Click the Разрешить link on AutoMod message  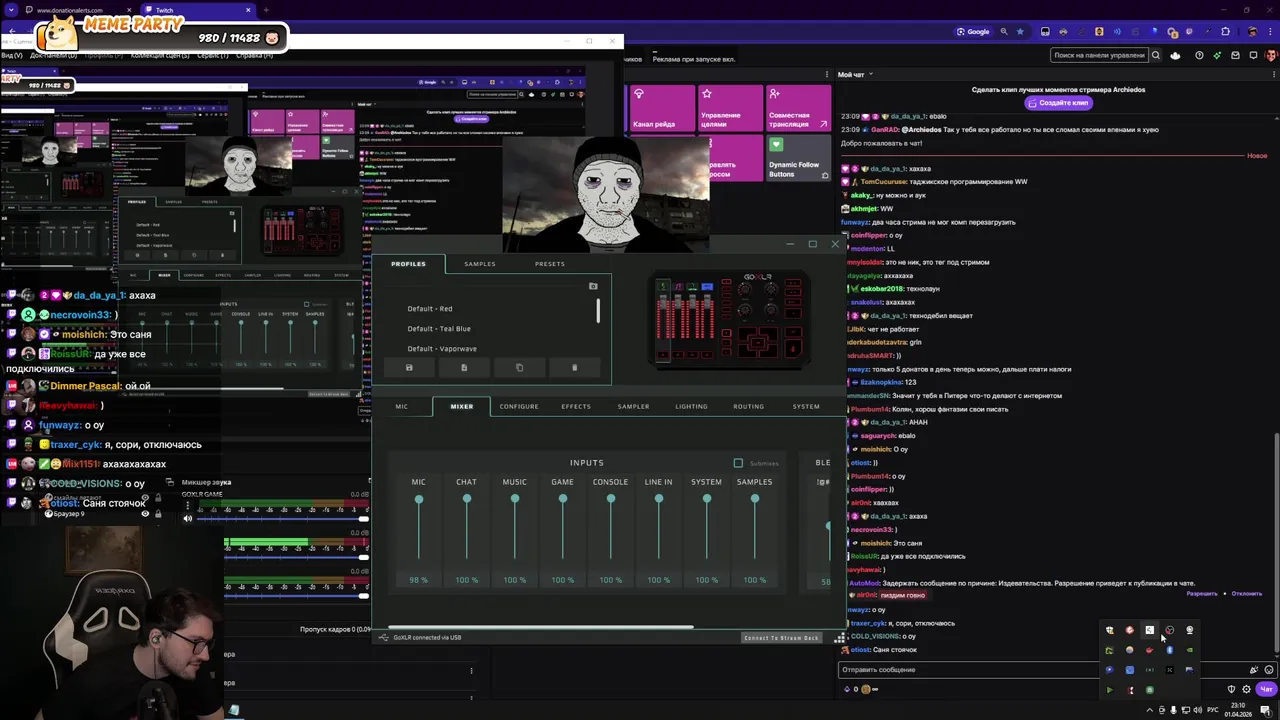[1202, 594]
